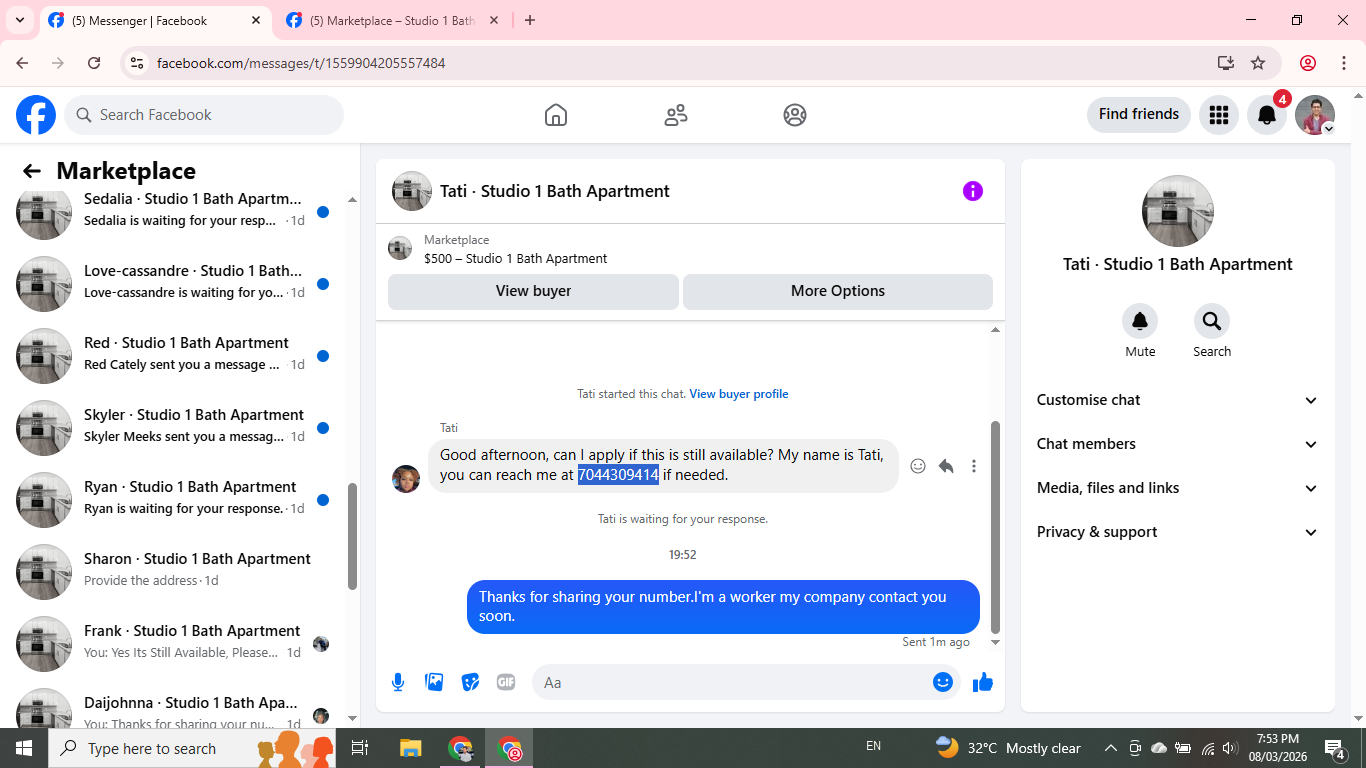Click the Facebook logo icon
The image size is (1366, 768).
pyautogui.click(x=36, y=115)
